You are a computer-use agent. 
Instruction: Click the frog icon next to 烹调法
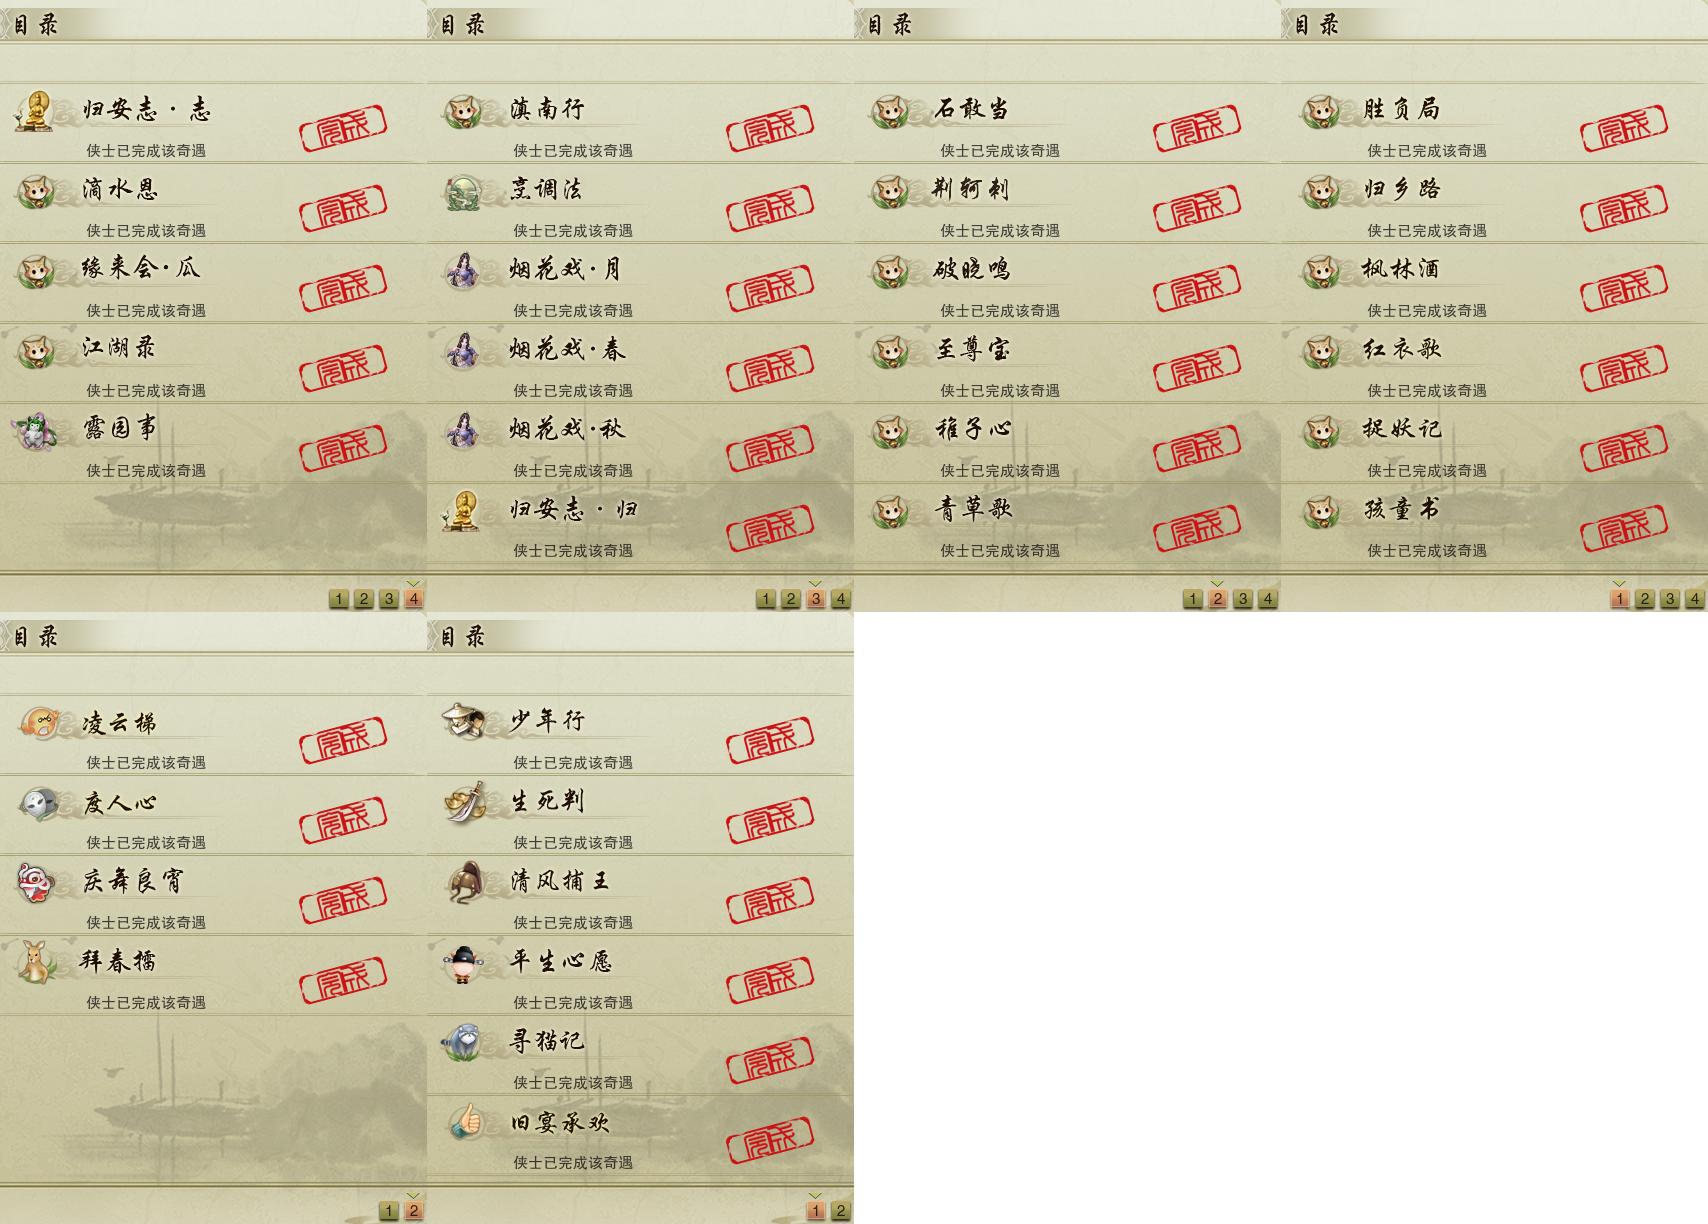coord(464,190)
